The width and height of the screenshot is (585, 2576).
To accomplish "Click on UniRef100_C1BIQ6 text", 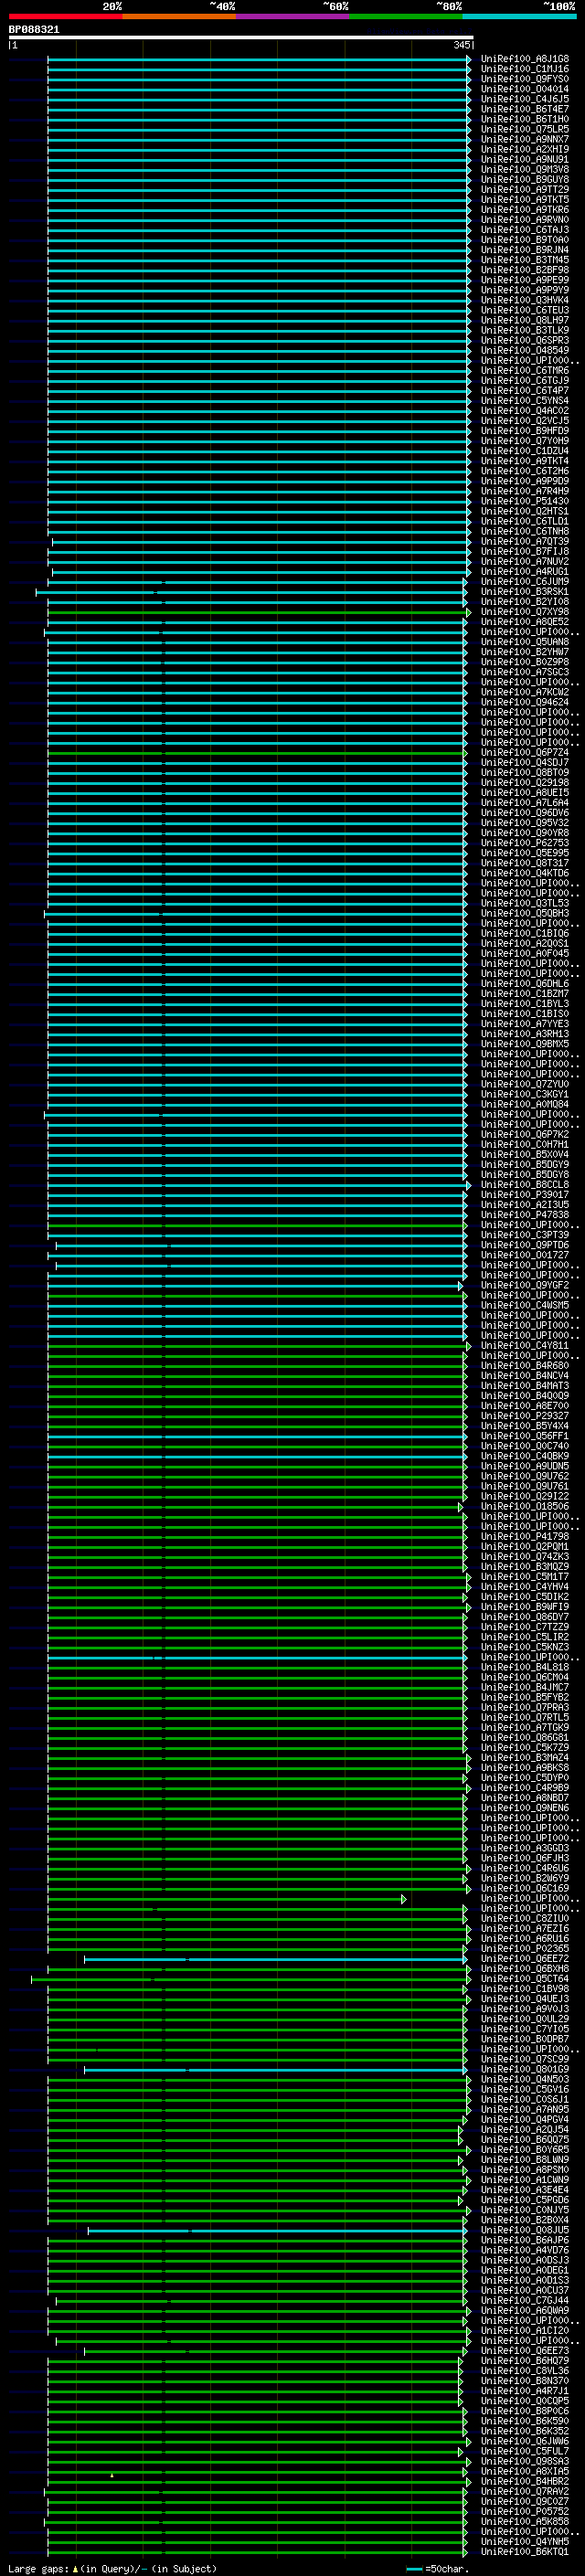I will [525, 934].
